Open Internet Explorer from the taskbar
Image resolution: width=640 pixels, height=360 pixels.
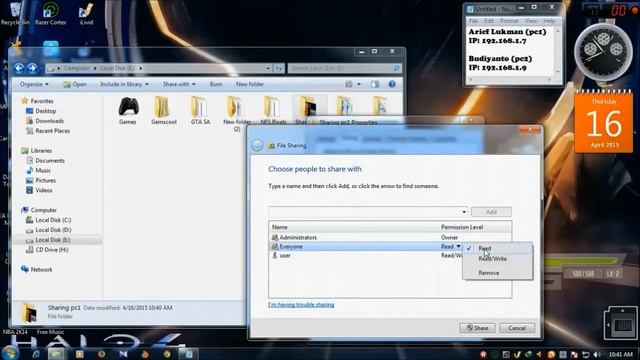tap(36, 354)
